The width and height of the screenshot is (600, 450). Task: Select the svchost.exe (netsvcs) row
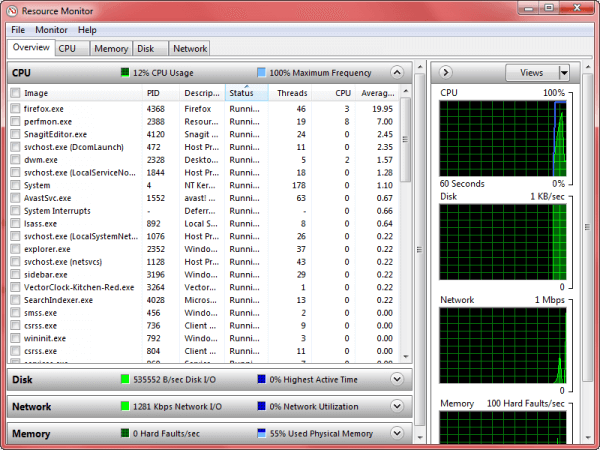[x=204, y=262]
